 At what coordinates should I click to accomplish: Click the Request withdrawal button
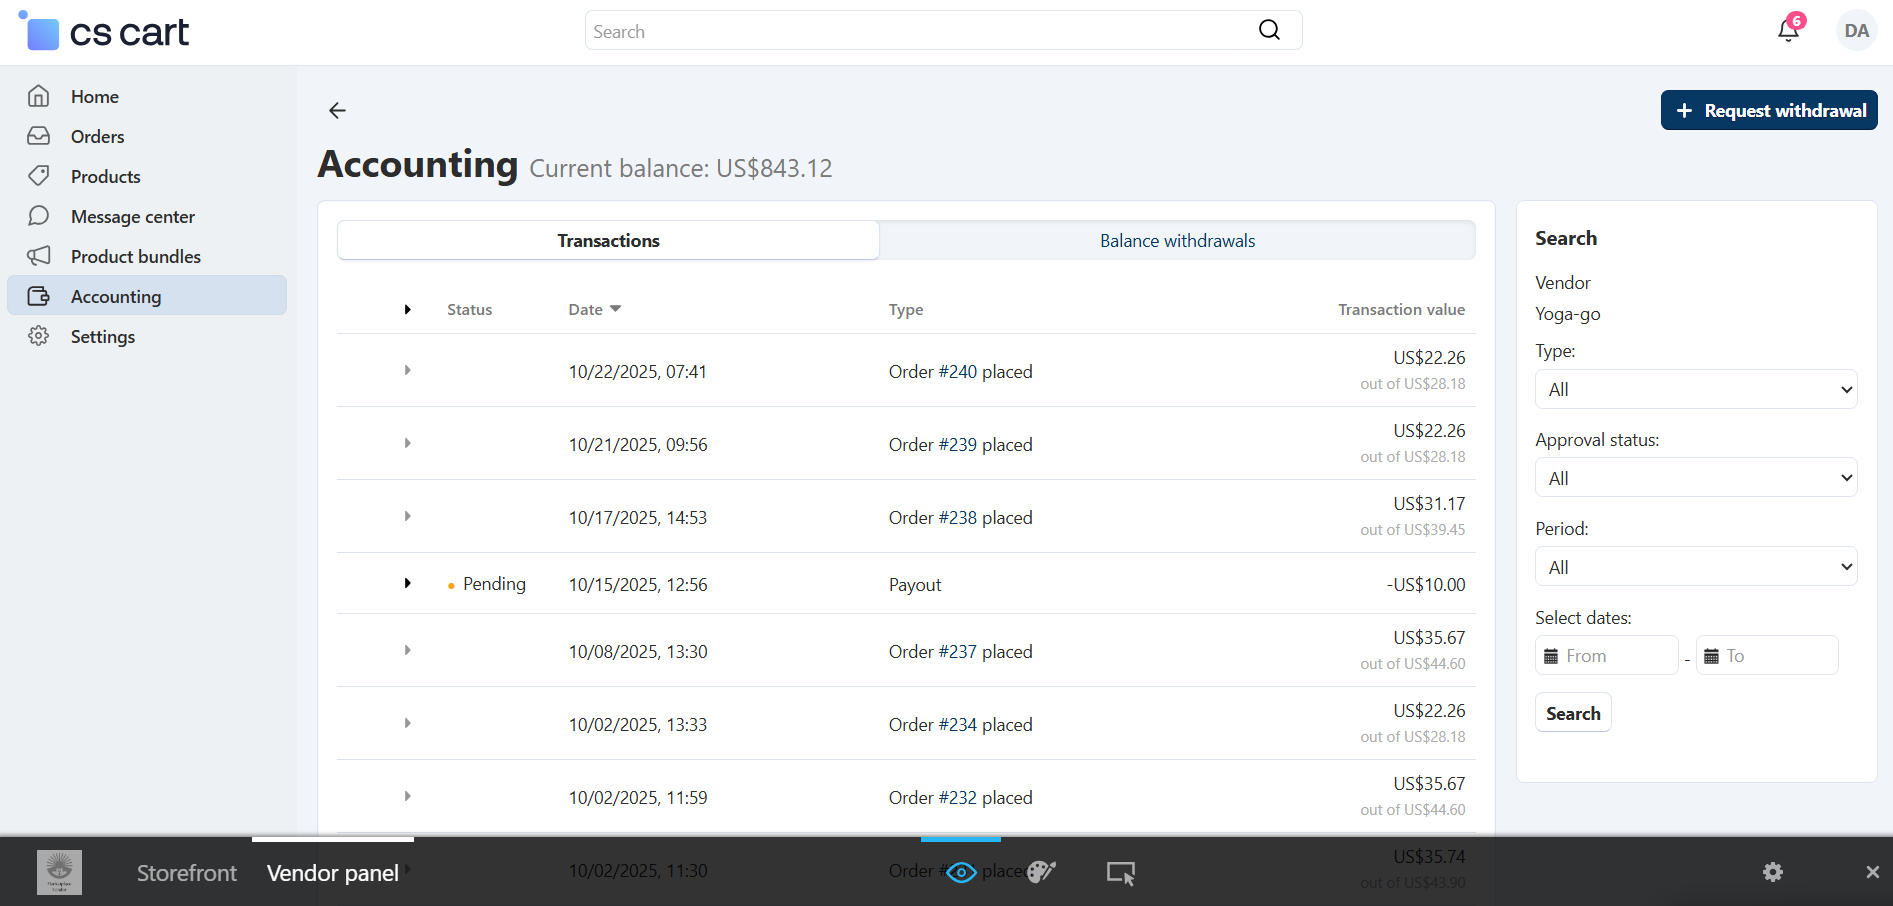1768,110
